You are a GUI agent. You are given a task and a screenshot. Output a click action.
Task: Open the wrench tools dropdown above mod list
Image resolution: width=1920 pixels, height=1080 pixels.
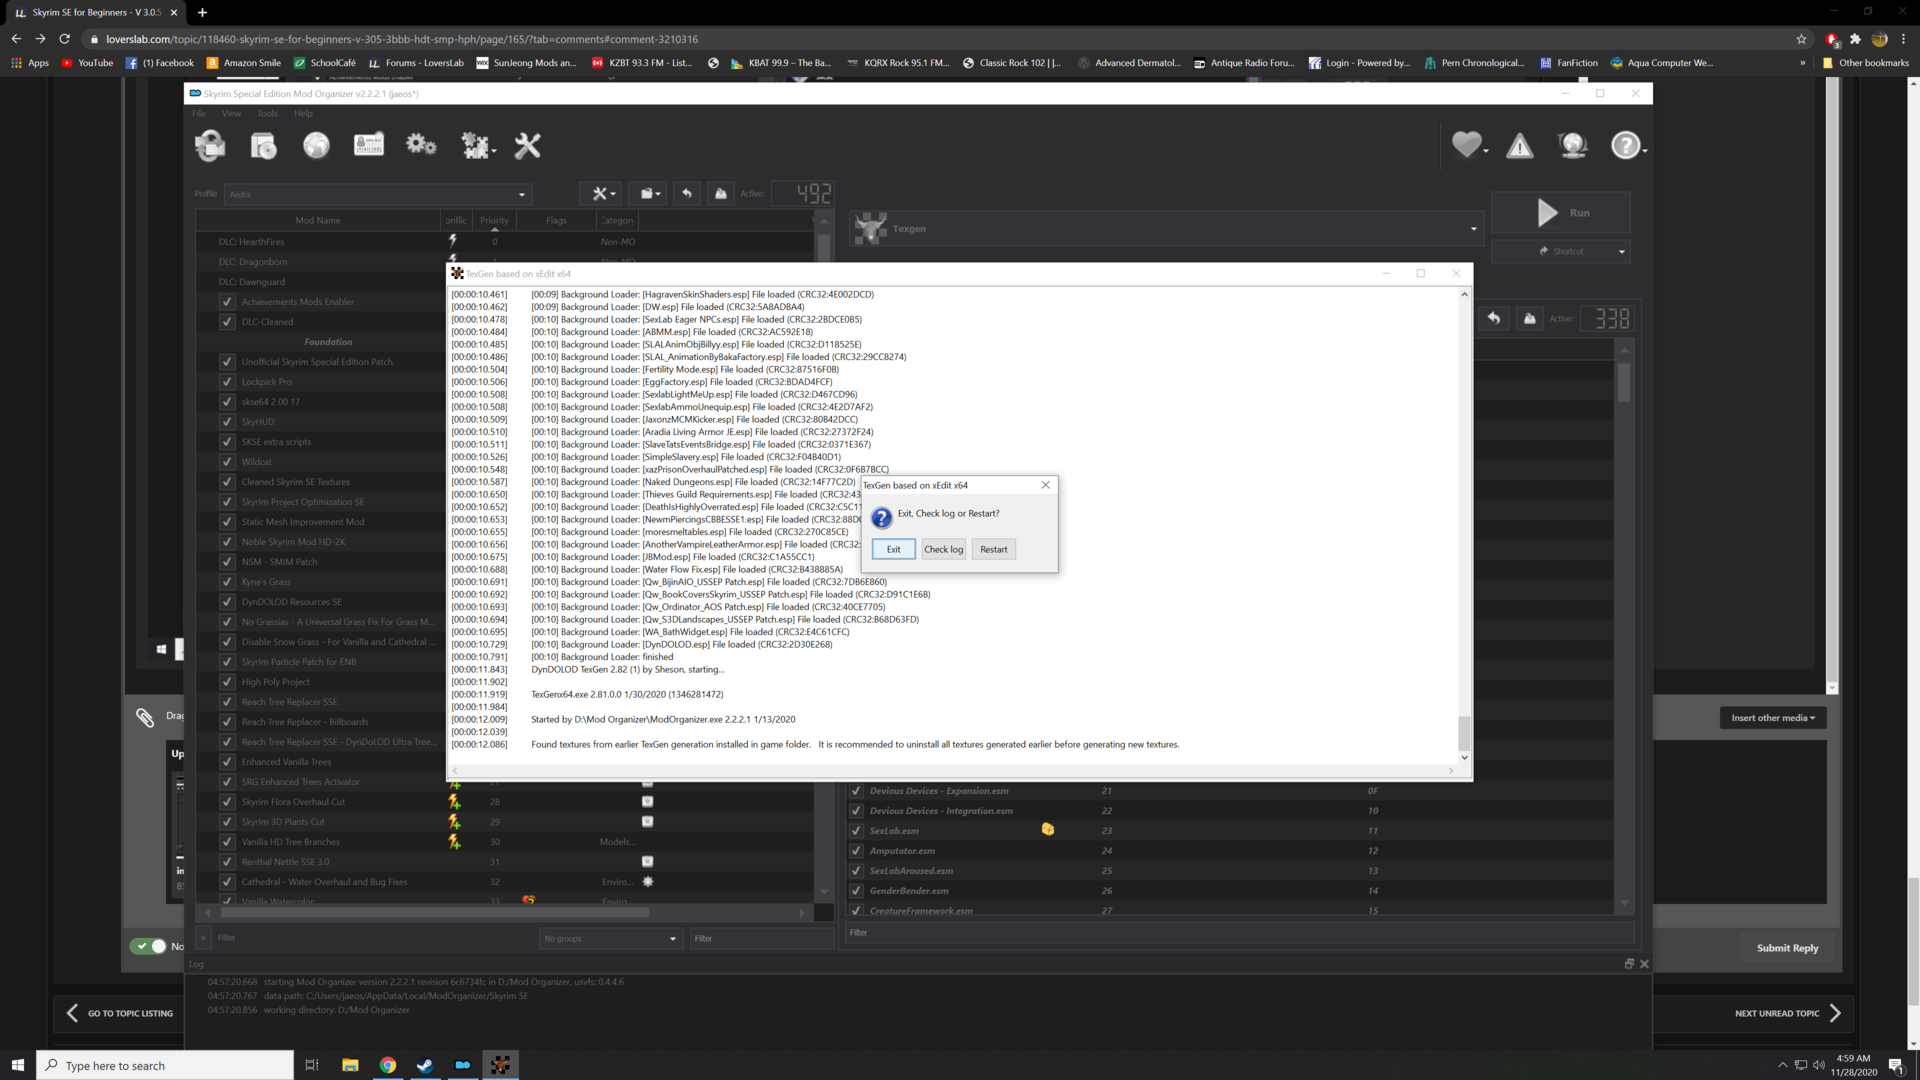pyautogui.click(x=601, y=194)
